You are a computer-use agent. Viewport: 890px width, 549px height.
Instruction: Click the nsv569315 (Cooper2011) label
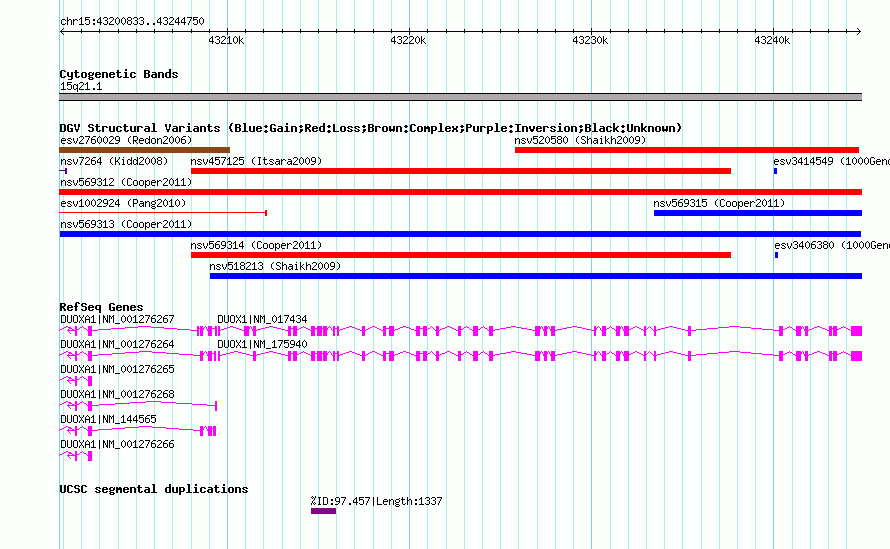pos(719,203)
